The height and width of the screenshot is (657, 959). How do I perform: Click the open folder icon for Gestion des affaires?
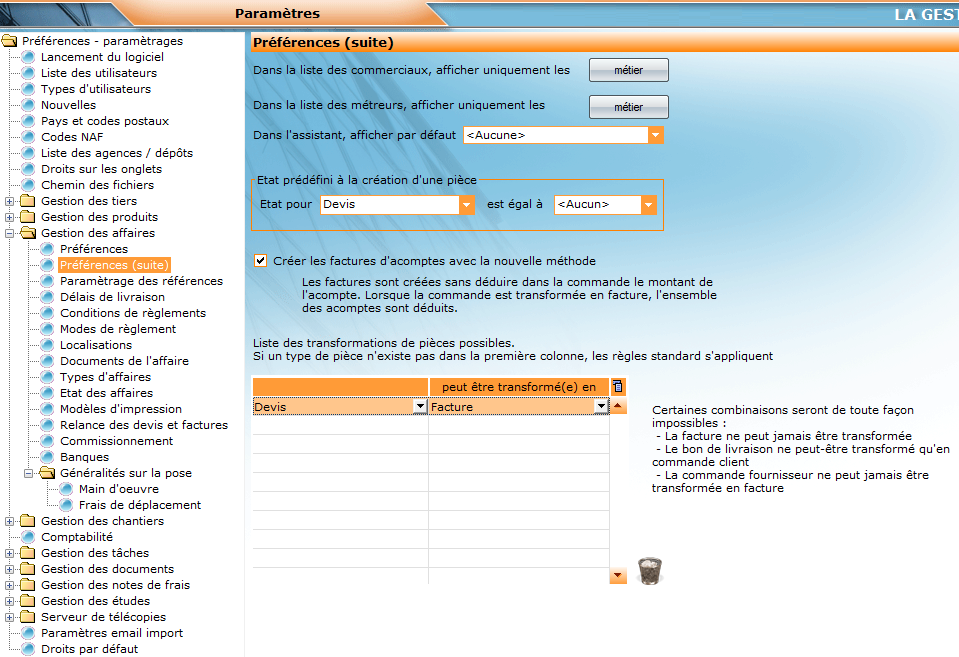(x=28, y=232)
